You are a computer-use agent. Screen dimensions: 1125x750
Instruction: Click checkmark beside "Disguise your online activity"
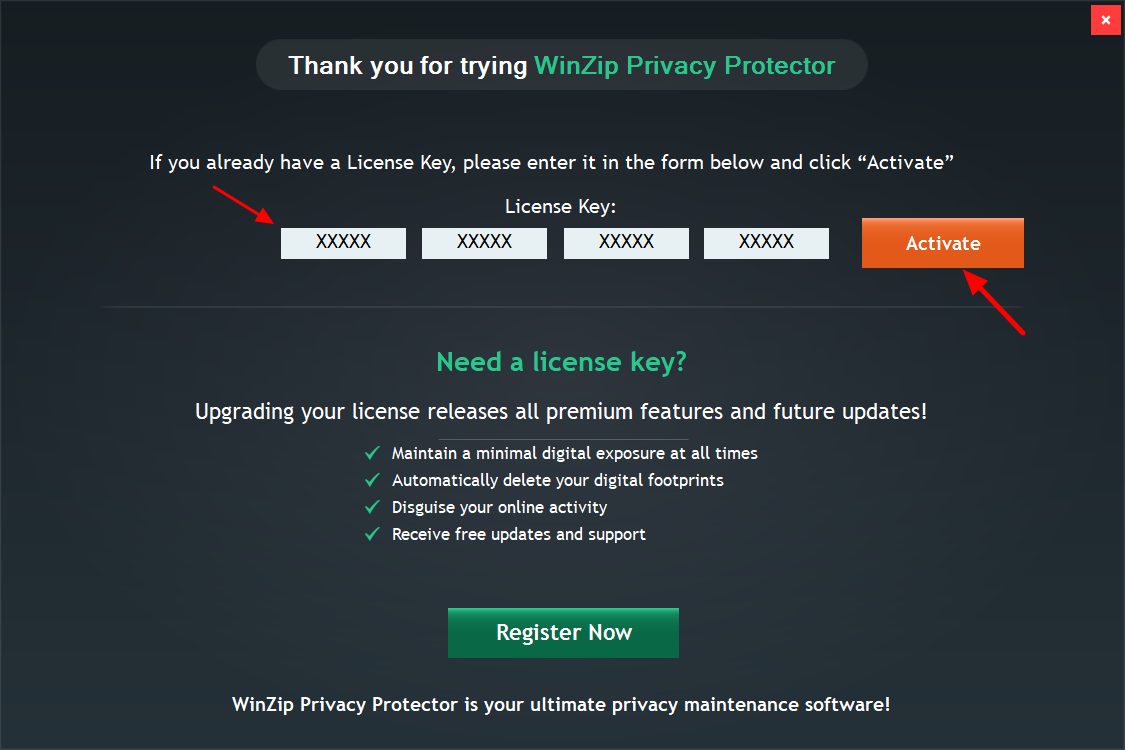tap(372, 507)
